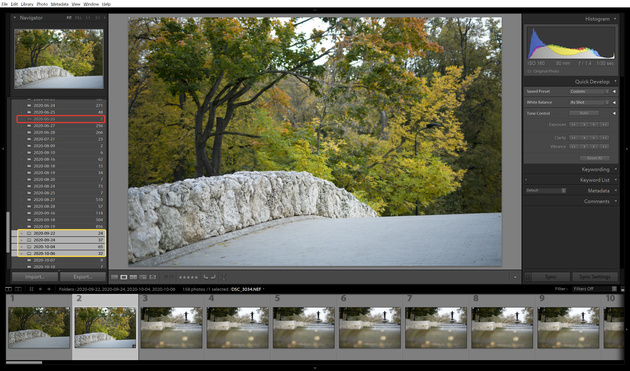This screenshot has width=630, height=371.
Task: Click the Import button
Action: [35, 277]
